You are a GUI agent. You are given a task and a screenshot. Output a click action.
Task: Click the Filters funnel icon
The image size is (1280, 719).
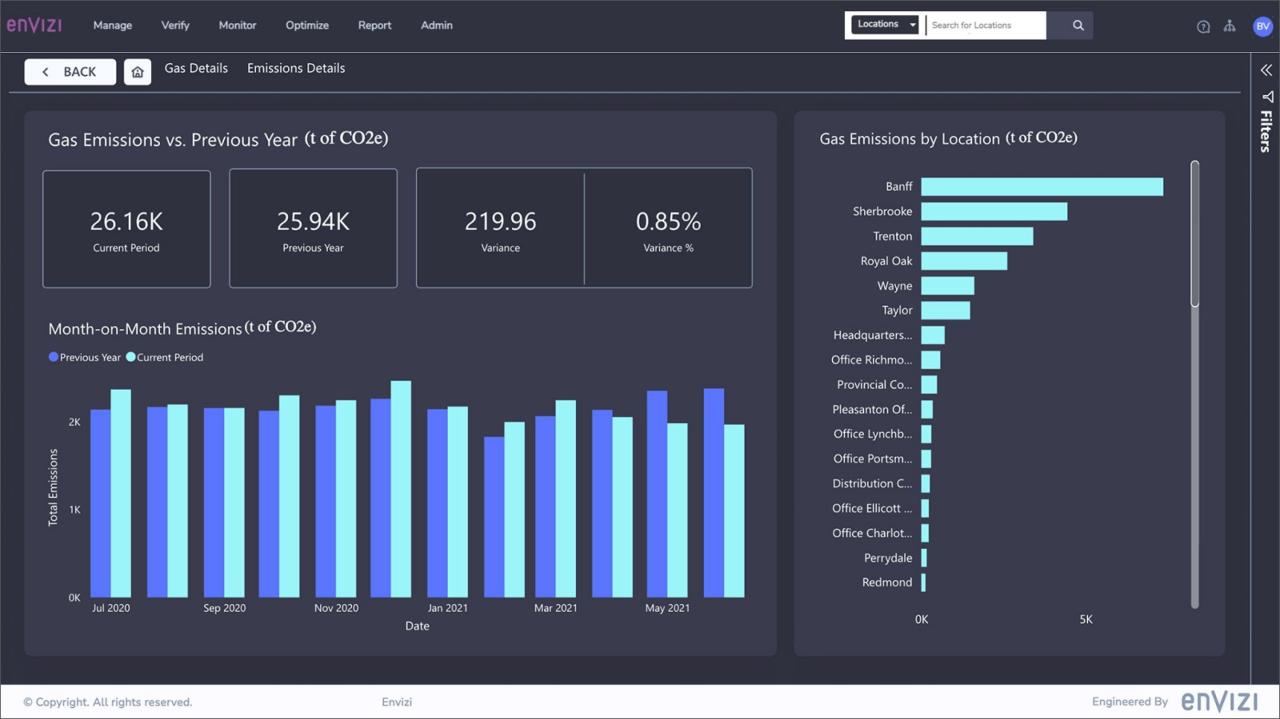[1267, 97]
